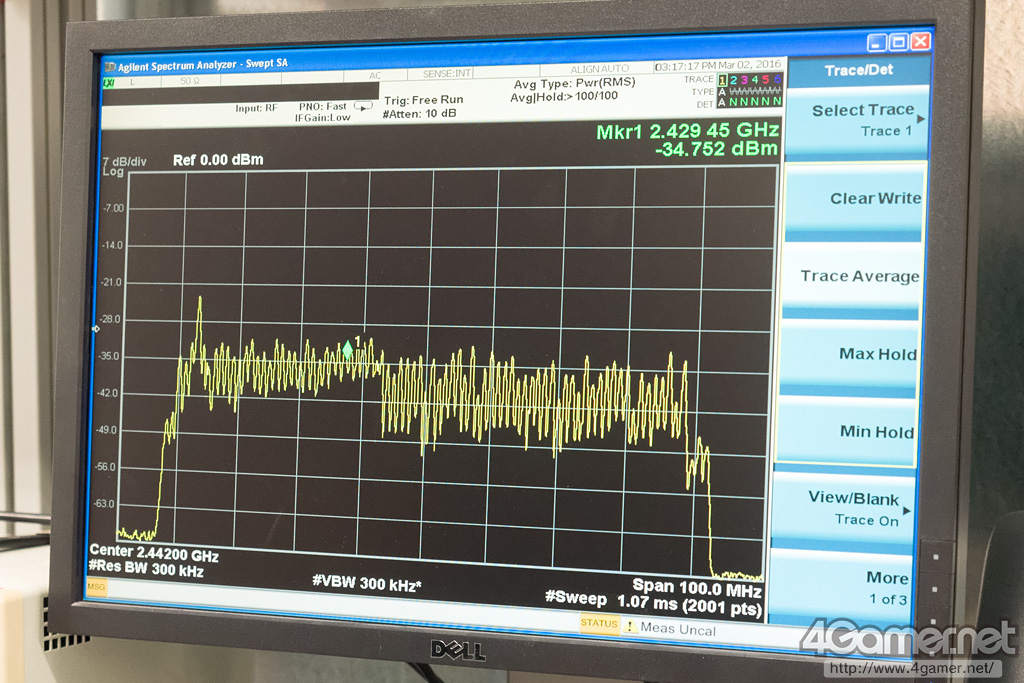Click the STATUS indicator in the status bar

tap(600, 624)
